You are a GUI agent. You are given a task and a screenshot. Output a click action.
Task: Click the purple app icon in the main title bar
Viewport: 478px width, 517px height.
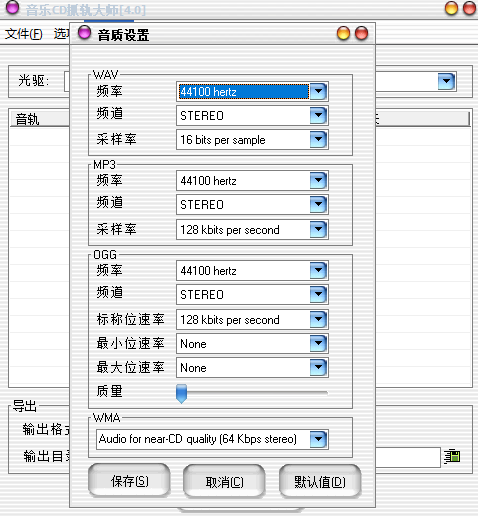click(x=12, y=7)
